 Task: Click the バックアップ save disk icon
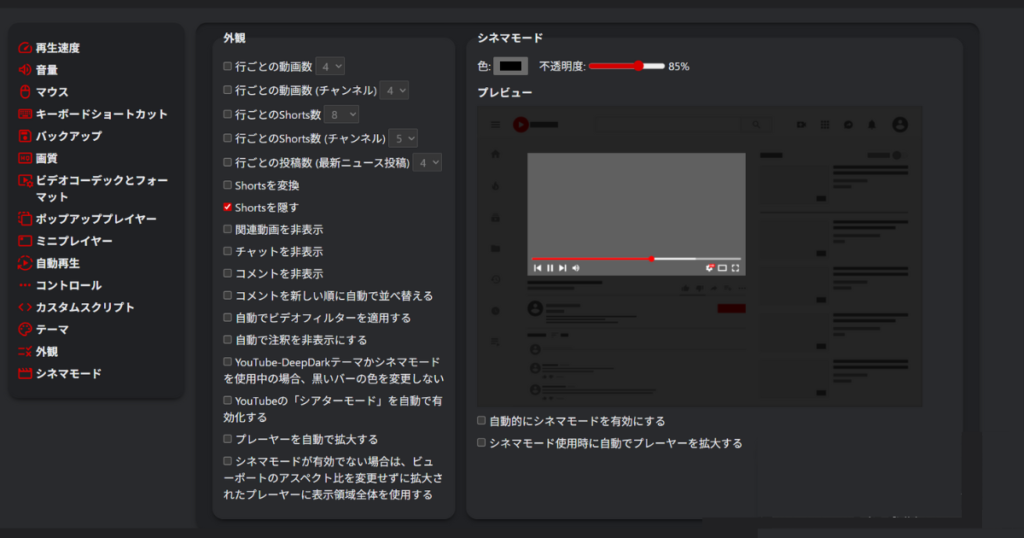pos(25,136)
